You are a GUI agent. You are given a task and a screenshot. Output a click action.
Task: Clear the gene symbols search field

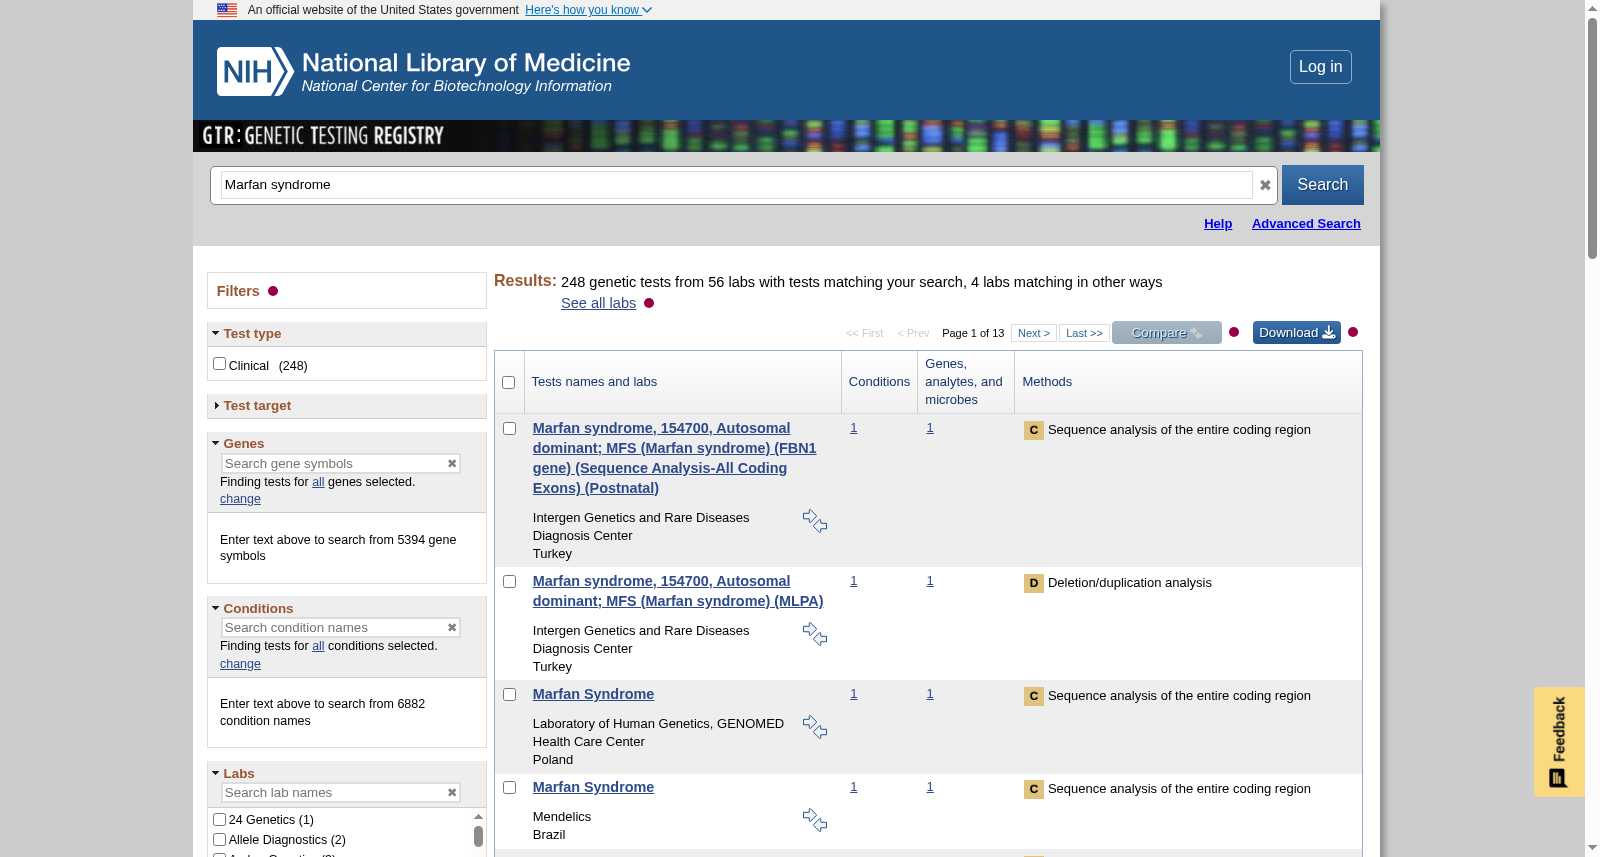coord(452,463)
